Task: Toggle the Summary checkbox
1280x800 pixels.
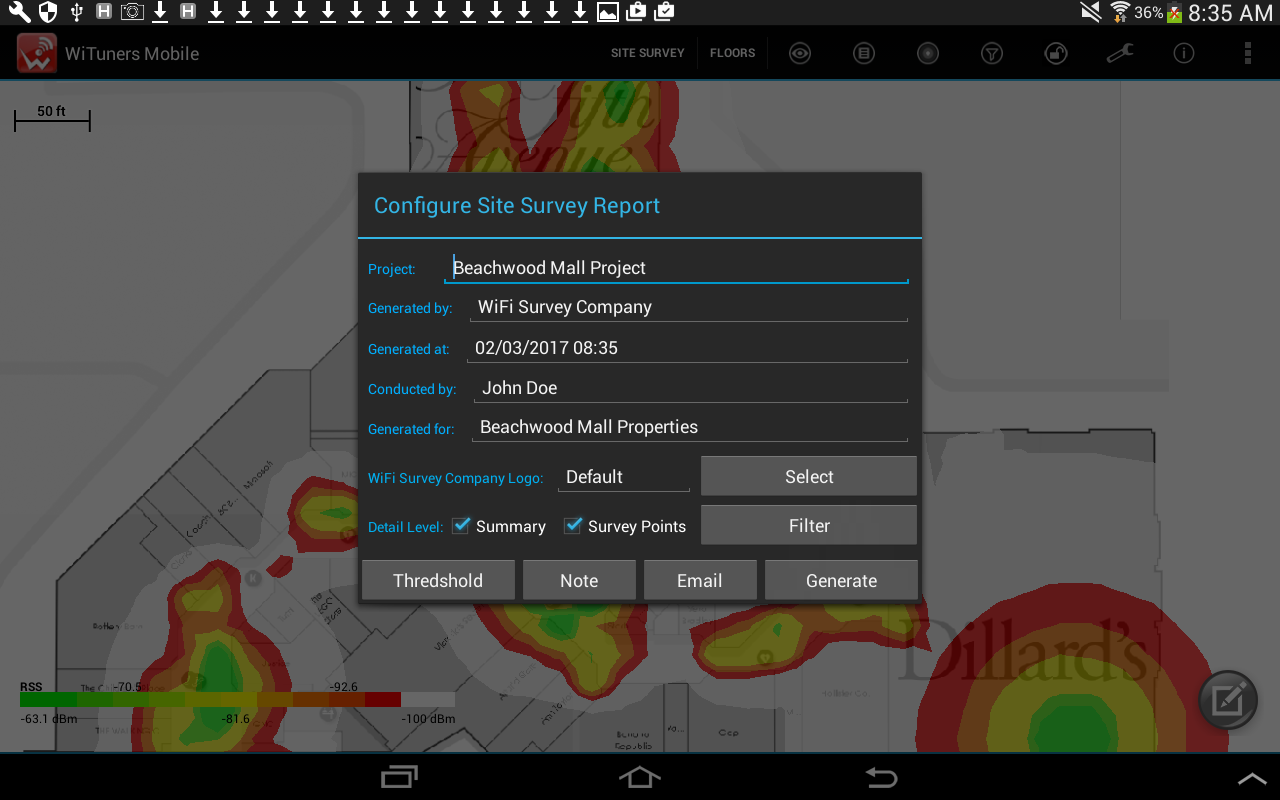Action: pyautogui.click(x=461, y=525)
